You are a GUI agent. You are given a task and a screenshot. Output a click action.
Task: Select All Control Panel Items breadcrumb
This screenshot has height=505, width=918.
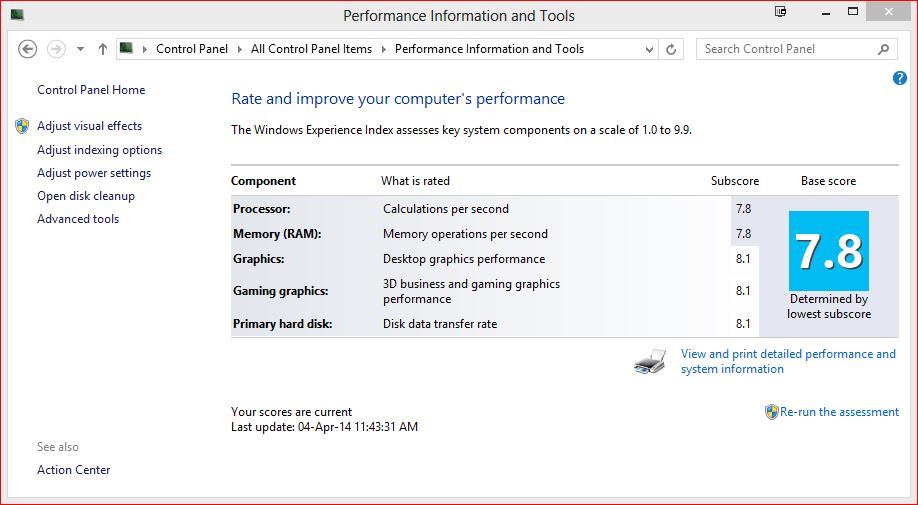click(311, 49)
